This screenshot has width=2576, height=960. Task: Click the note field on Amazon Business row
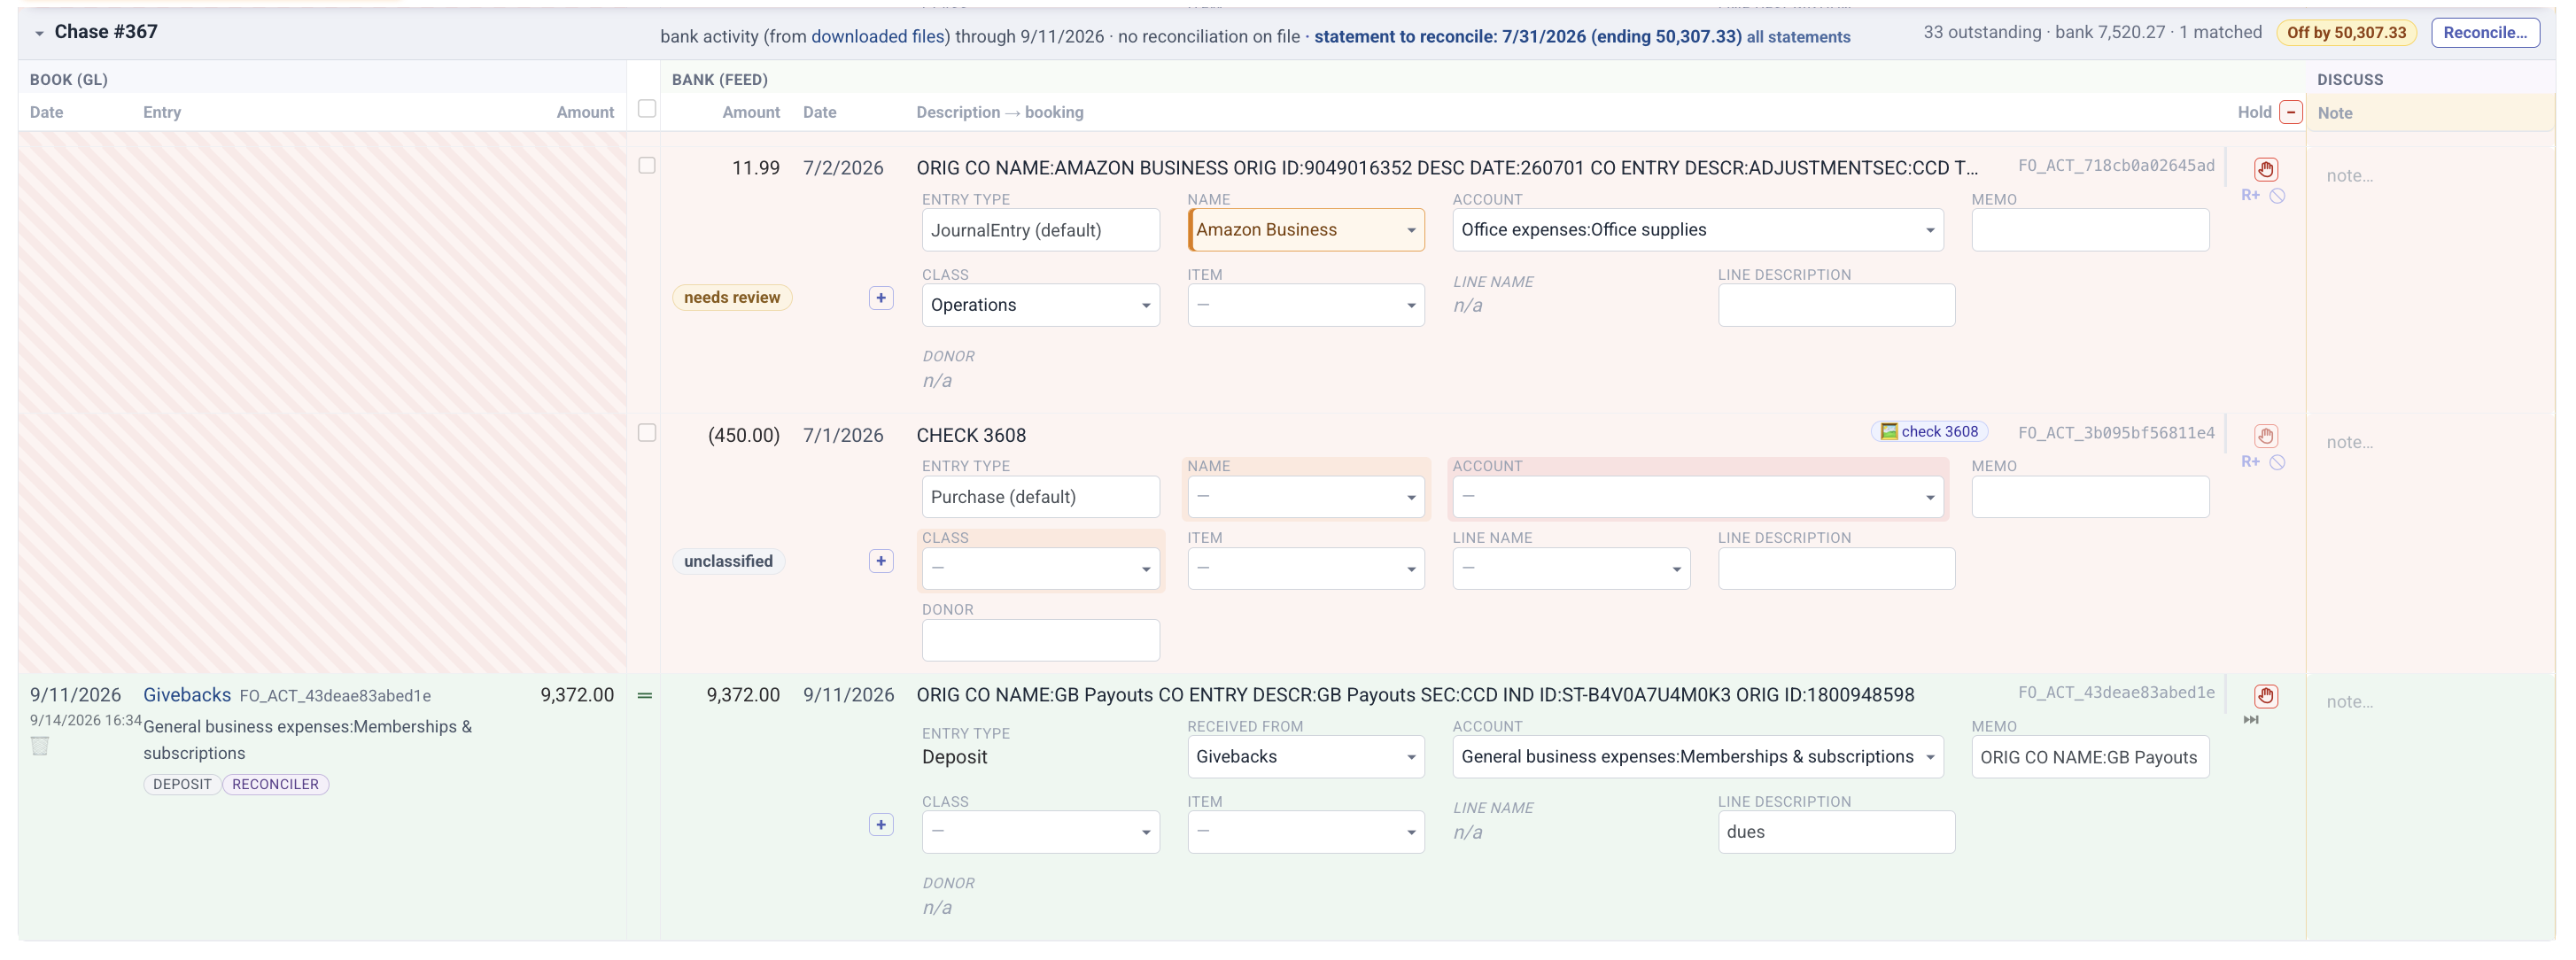point(2430,176)
